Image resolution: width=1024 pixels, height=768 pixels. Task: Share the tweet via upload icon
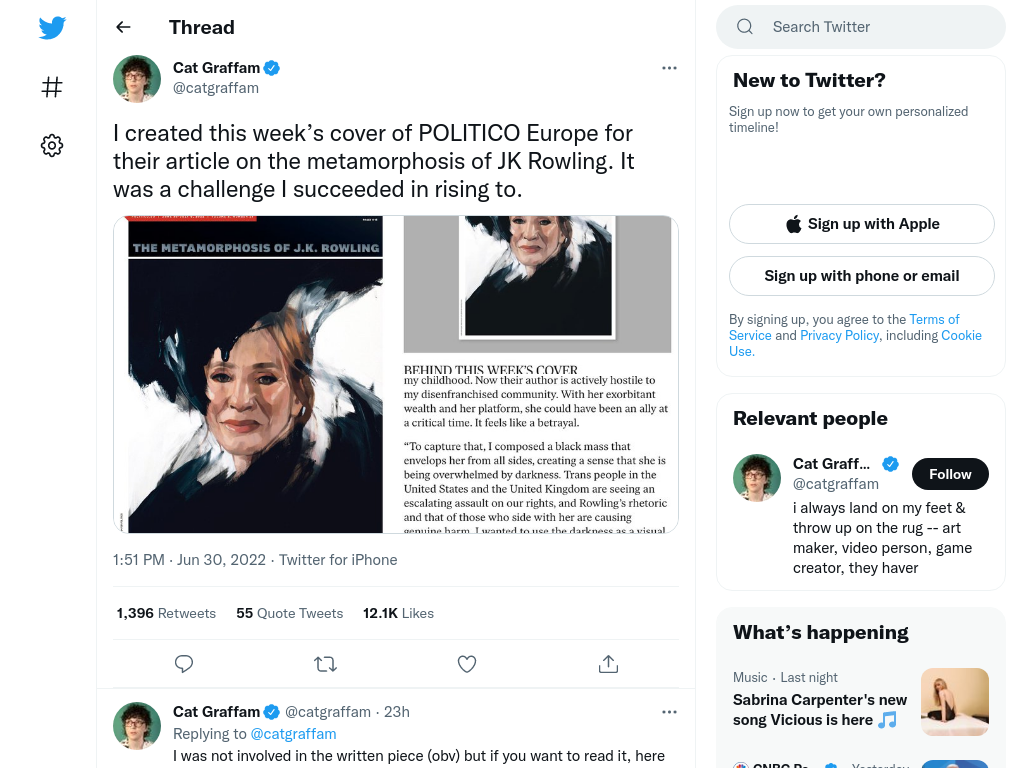click(x=608, y=664)
